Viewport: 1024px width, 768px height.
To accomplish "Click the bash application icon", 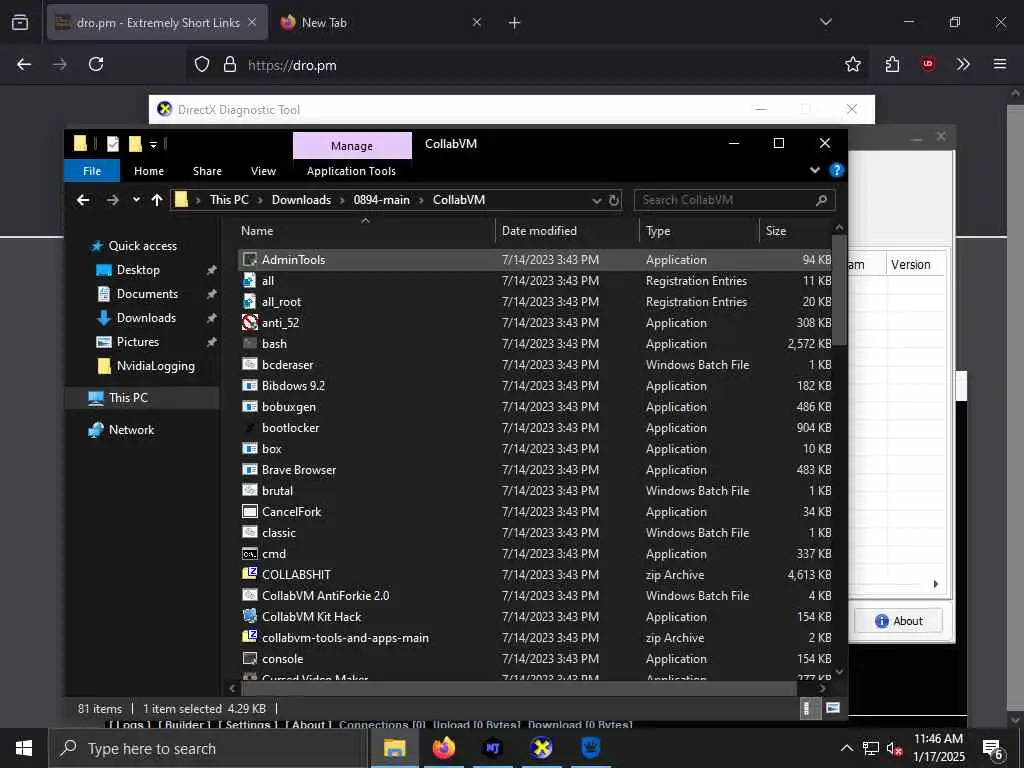I will [x=249, y=343].
